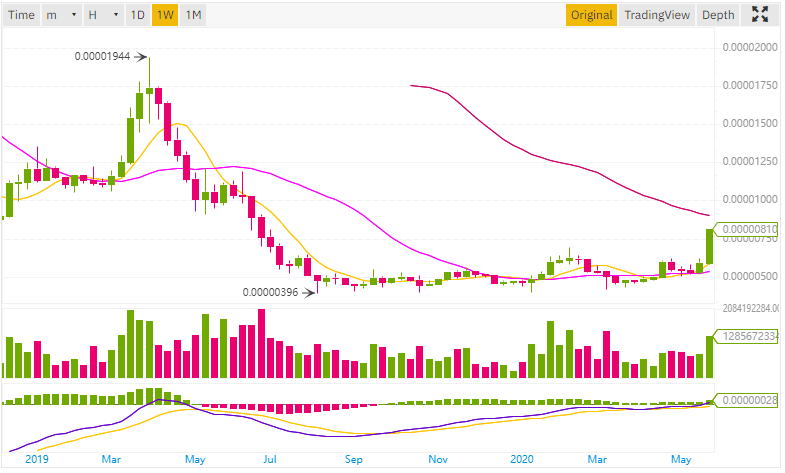This screenshot has width=785, height=473.
Task: Switch to Depth chart view
Action: click(718, 15)
